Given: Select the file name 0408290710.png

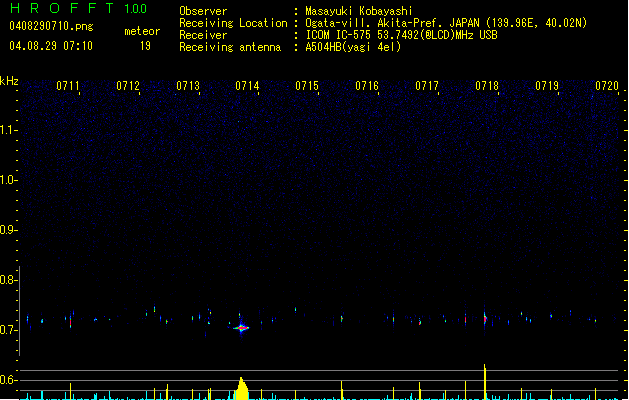Looking at the screenshot, I should [51, 27].
